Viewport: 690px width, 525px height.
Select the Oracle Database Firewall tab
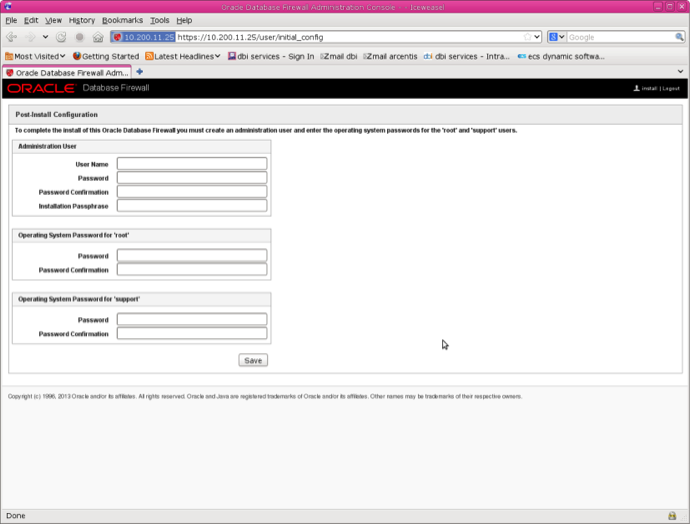pyautogui.click(x=66, y=72)
